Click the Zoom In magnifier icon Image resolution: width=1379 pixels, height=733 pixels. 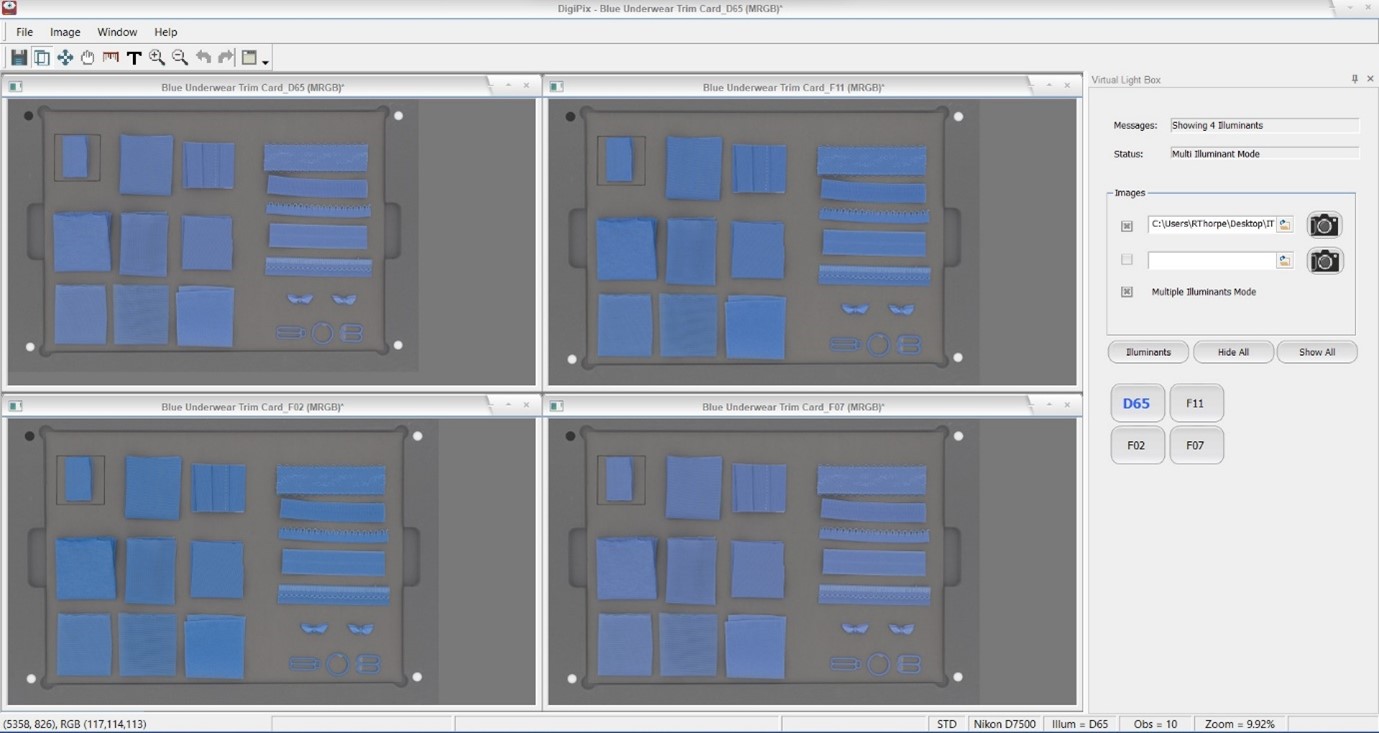157,58
